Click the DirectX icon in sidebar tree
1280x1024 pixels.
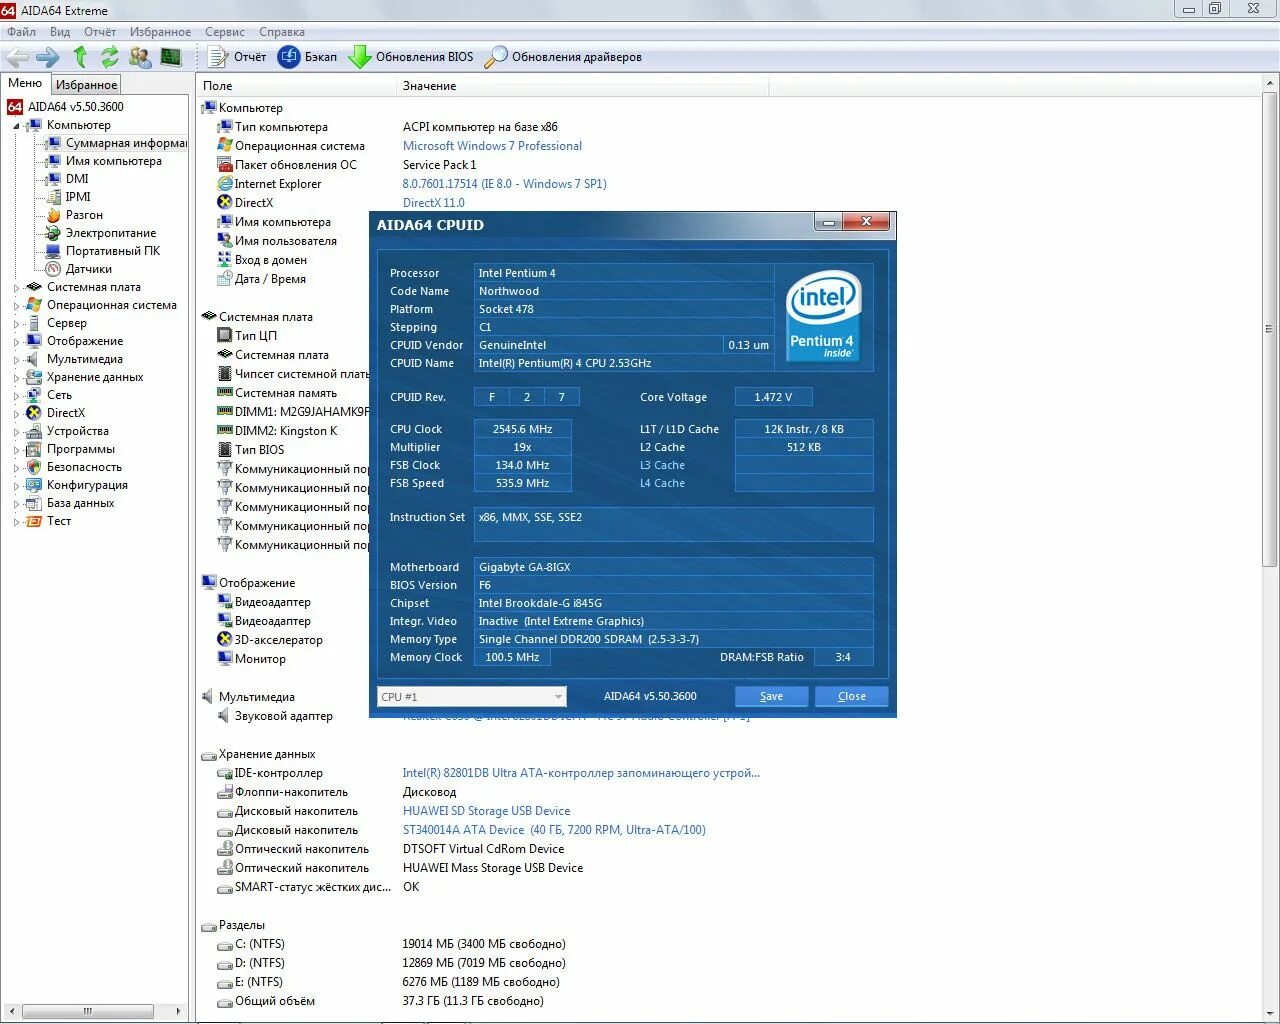34,413
